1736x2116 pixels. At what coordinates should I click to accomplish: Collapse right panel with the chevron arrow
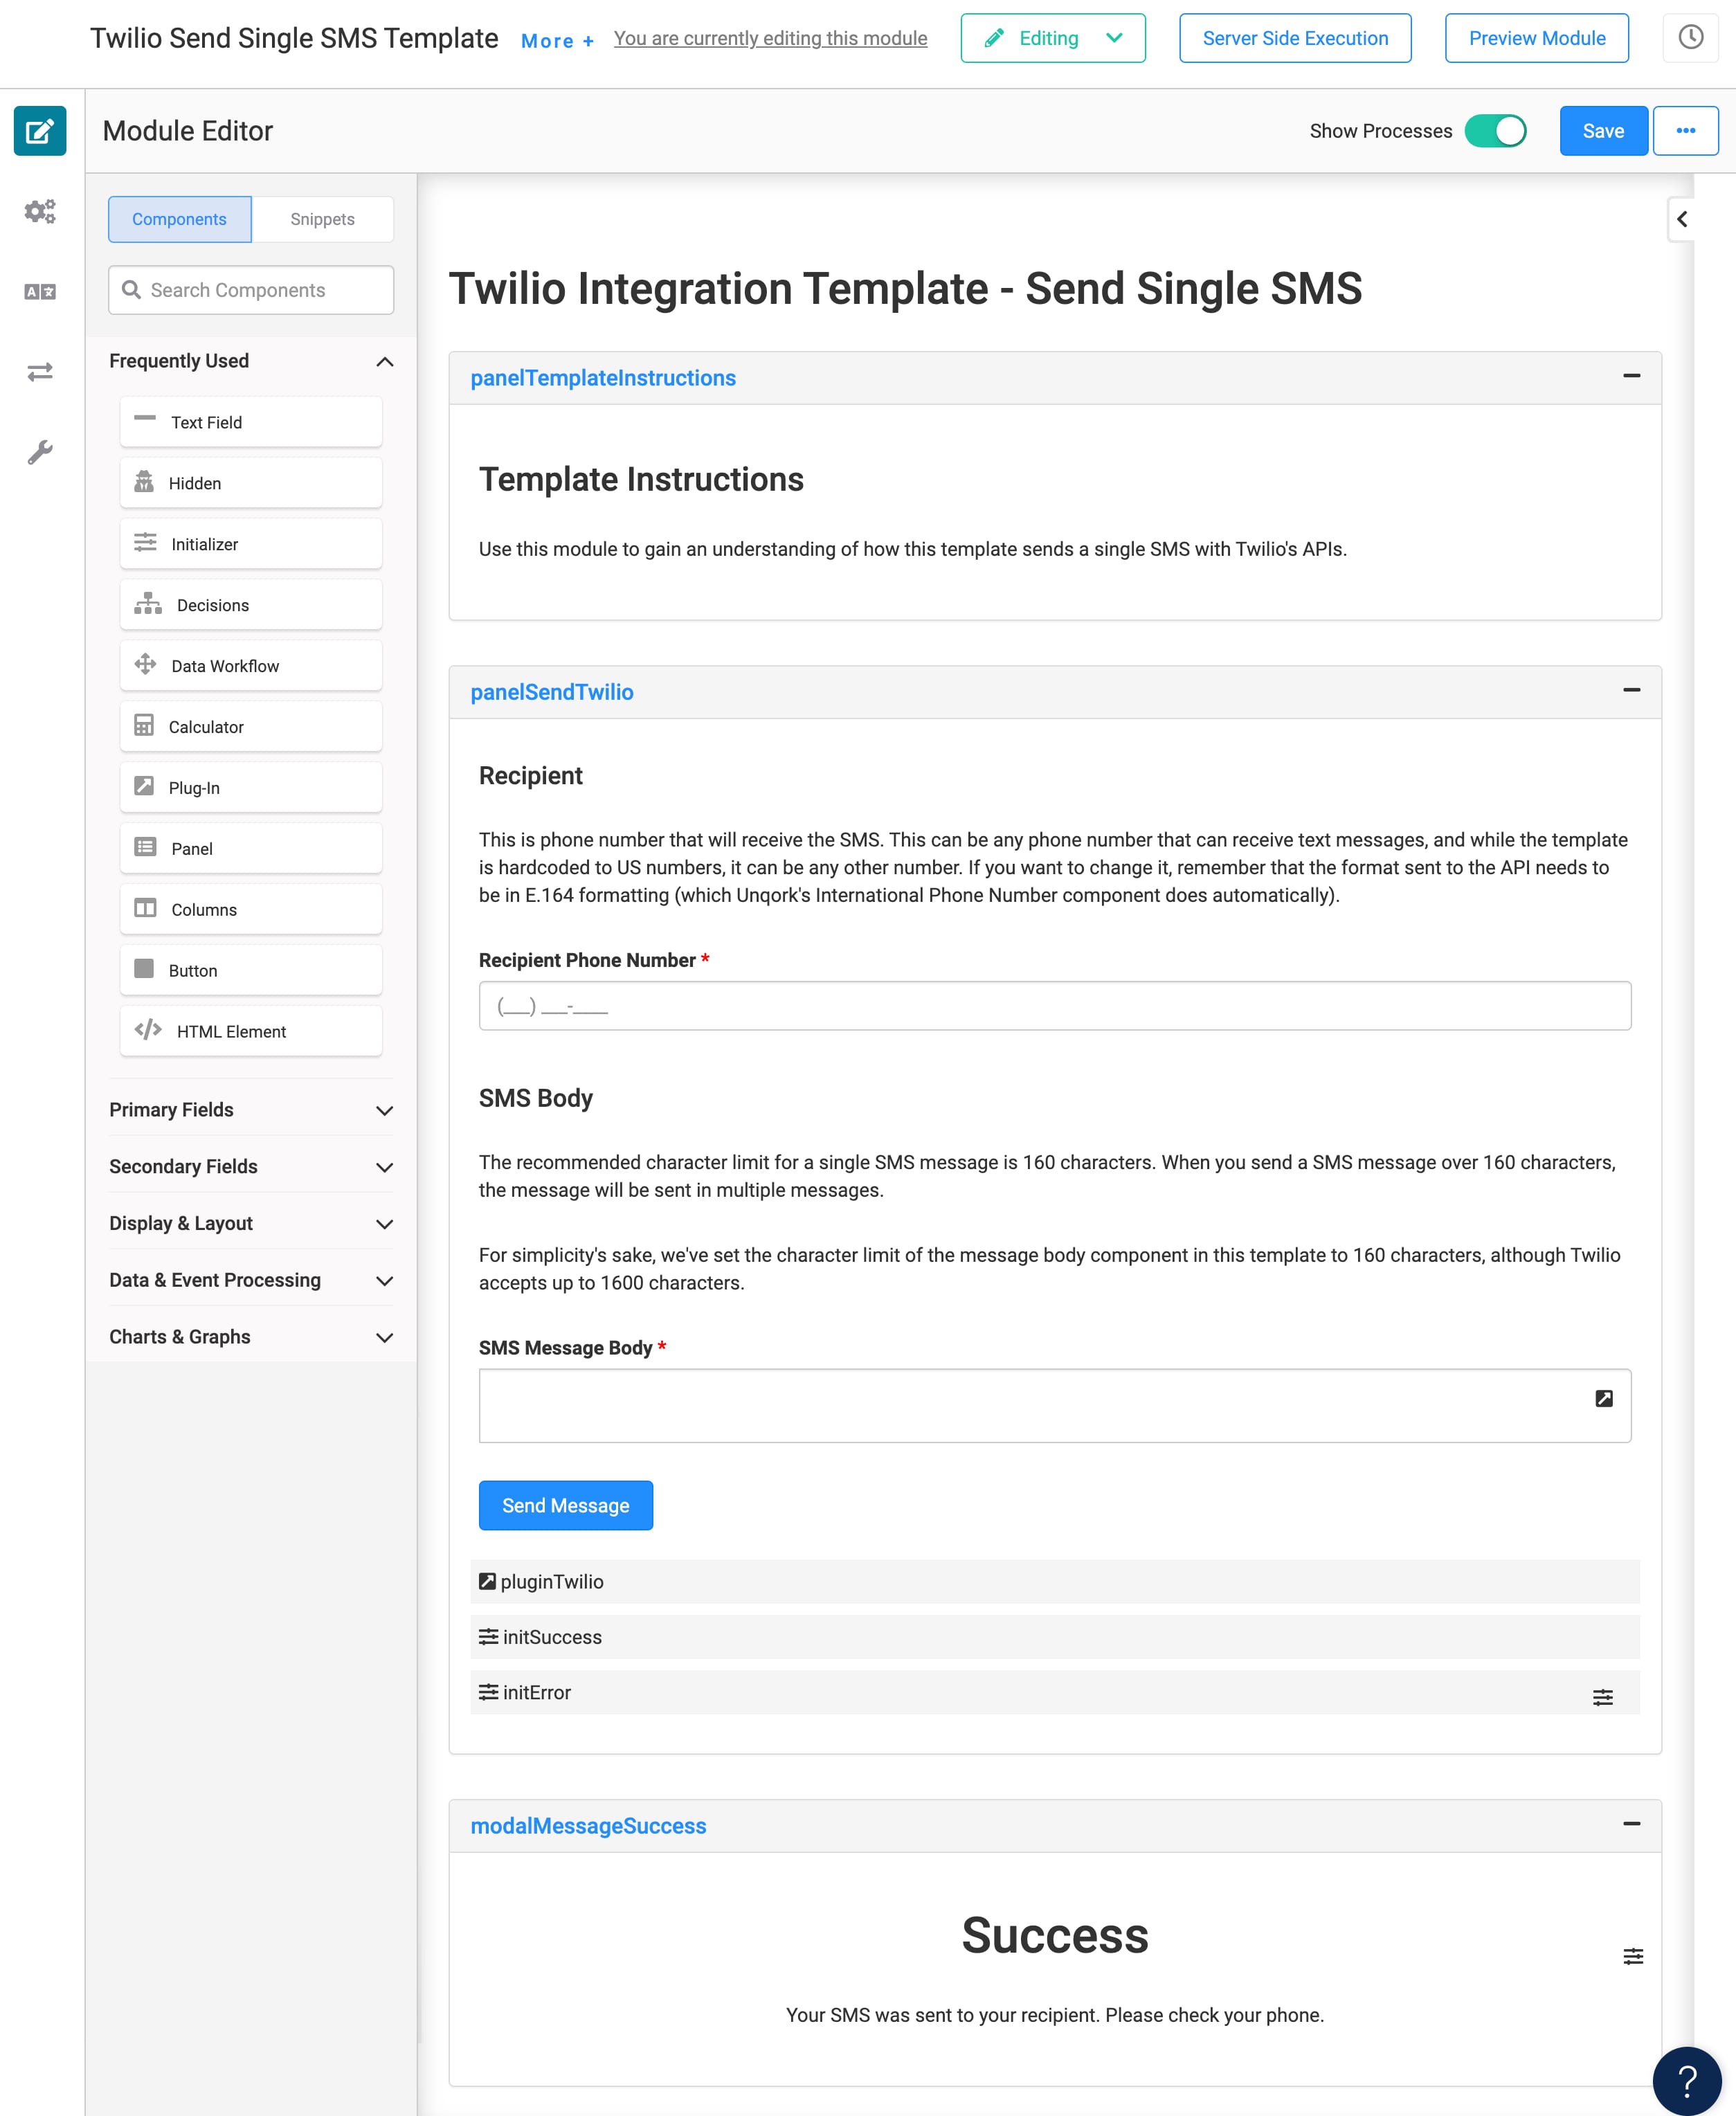click(1682, 219)
